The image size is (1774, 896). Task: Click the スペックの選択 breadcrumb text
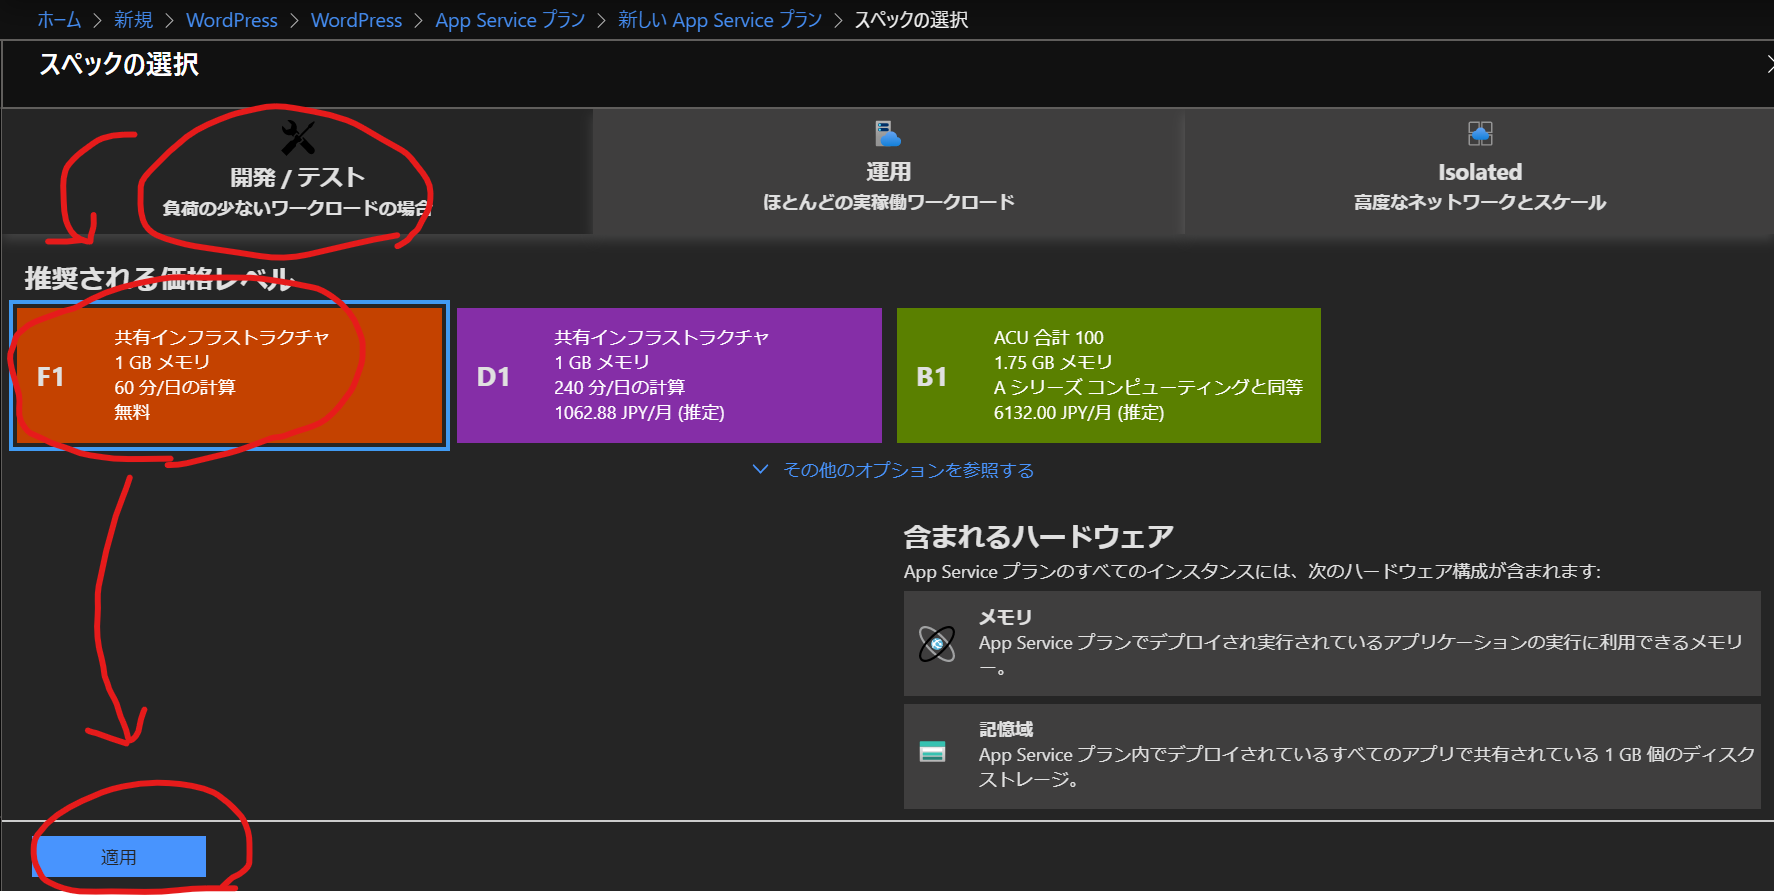click(911, 20)
